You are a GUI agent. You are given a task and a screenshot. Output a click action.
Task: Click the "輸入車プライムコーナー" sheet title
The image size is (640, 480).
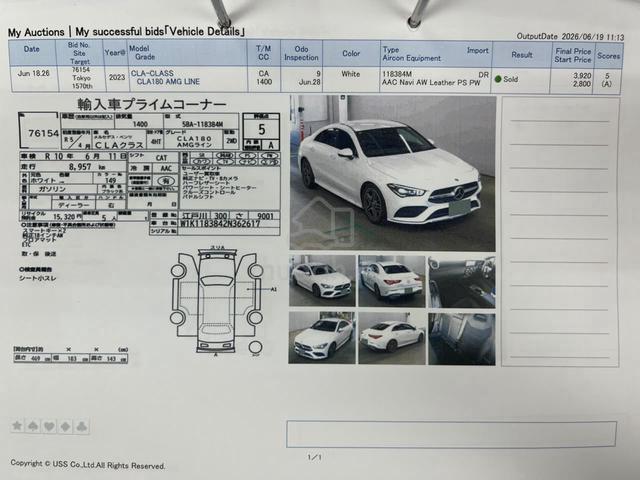(151, 104)
